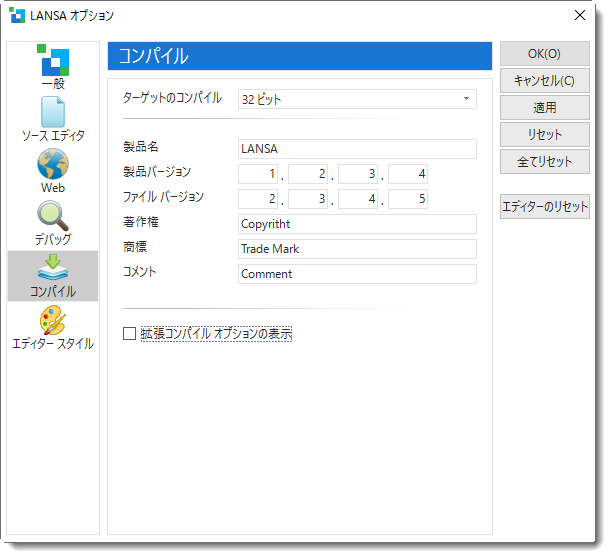The width and height of the screenshot is (611, 558).
Task: Click the OK(O) button
Action: [544, 53]
